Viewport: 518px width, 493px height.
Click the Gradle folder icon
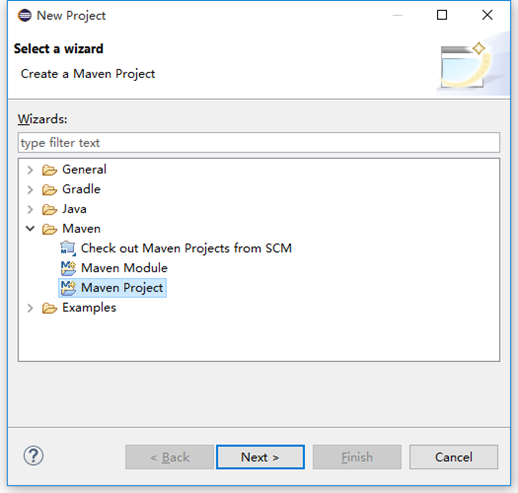pos(49,190)
